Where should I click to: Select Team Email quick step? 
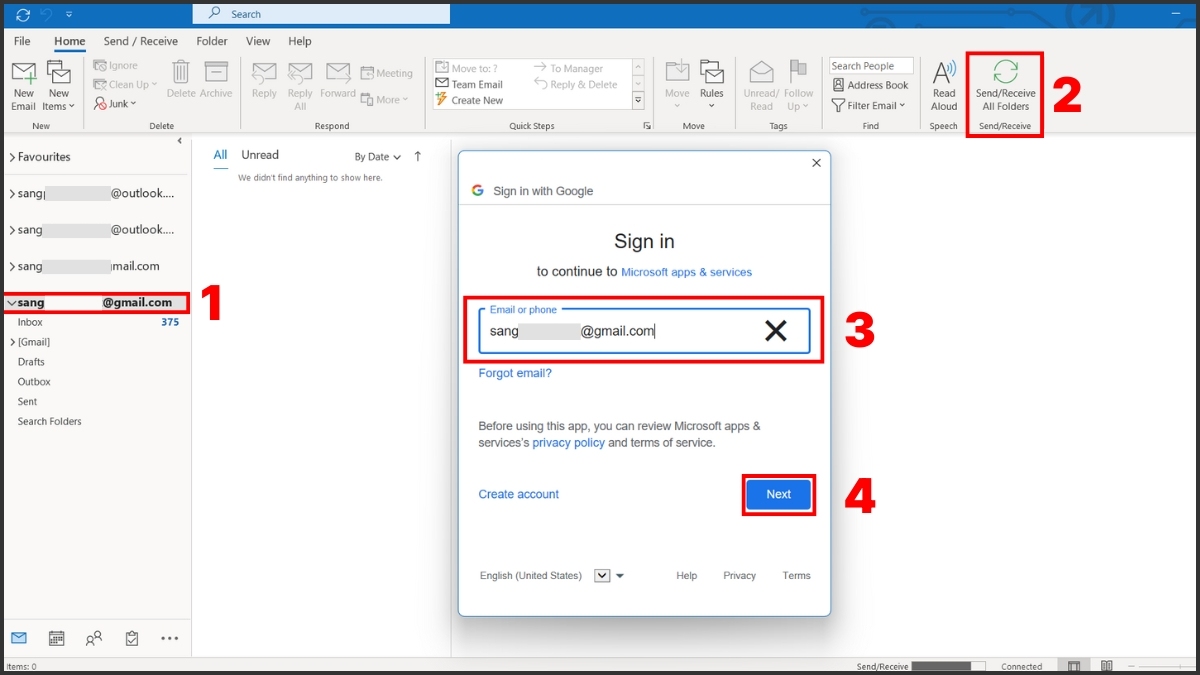tap(470, 85)
